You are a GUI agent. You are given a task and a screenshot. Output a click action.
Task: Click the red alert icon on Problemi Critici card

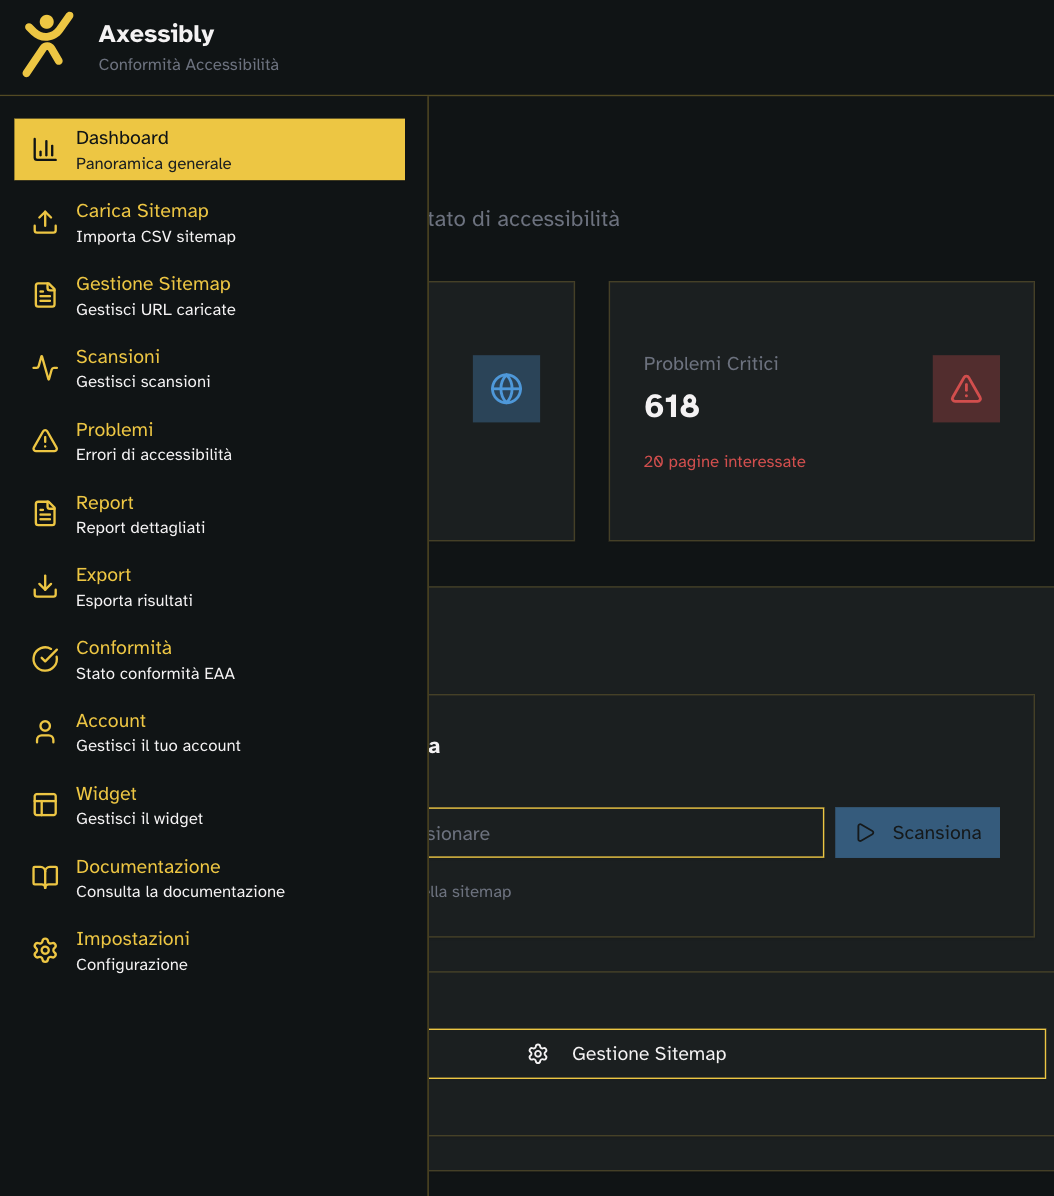click(x=966, y=388)
